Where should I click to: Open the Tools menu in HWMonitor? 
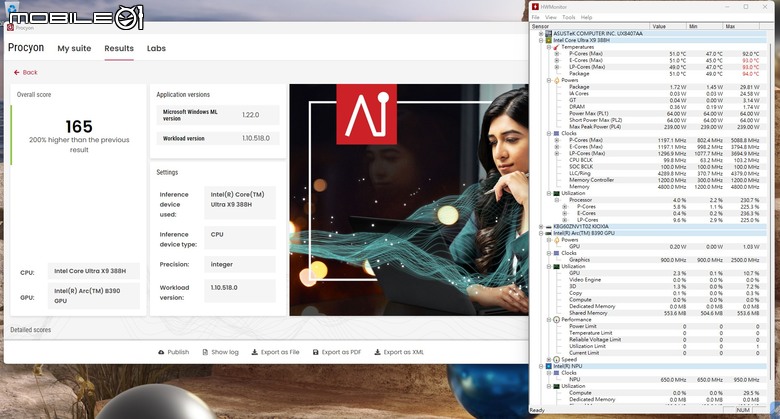pos(569,17)
